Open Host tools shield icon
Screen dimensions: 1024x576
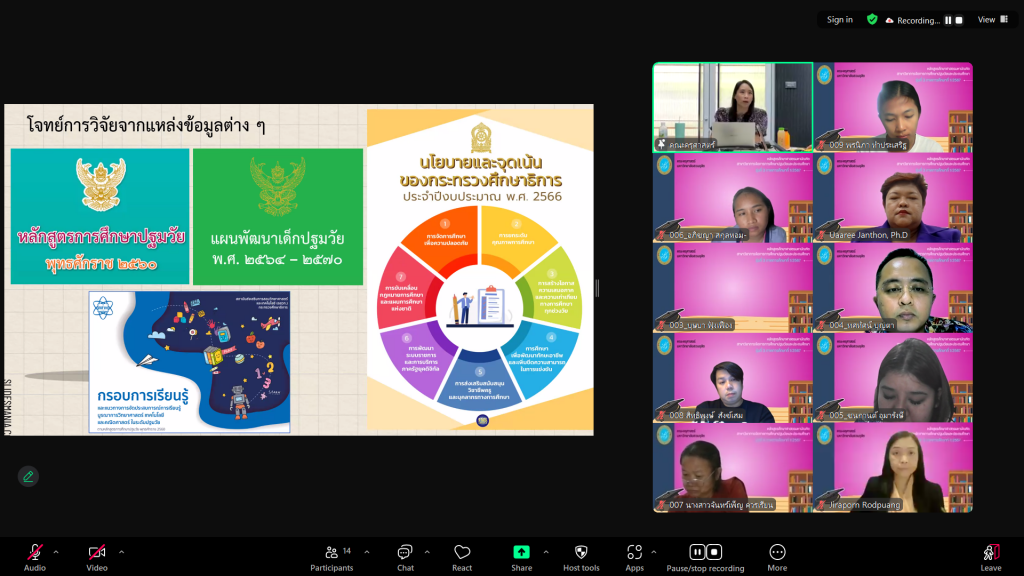581,553
